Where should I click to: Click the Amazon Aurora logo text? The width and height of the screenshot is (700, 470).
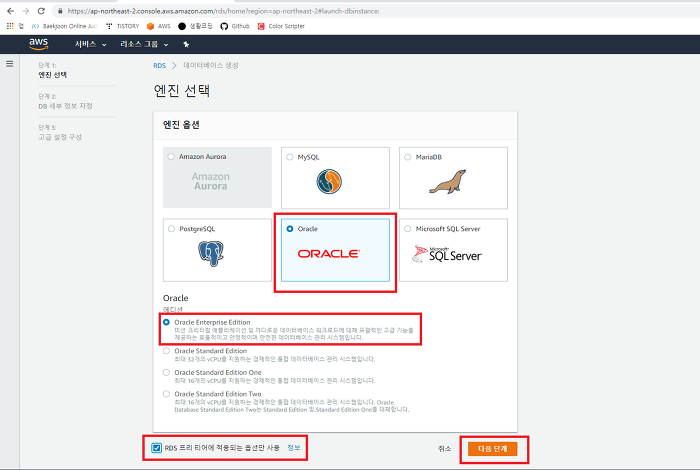point(211,181)
